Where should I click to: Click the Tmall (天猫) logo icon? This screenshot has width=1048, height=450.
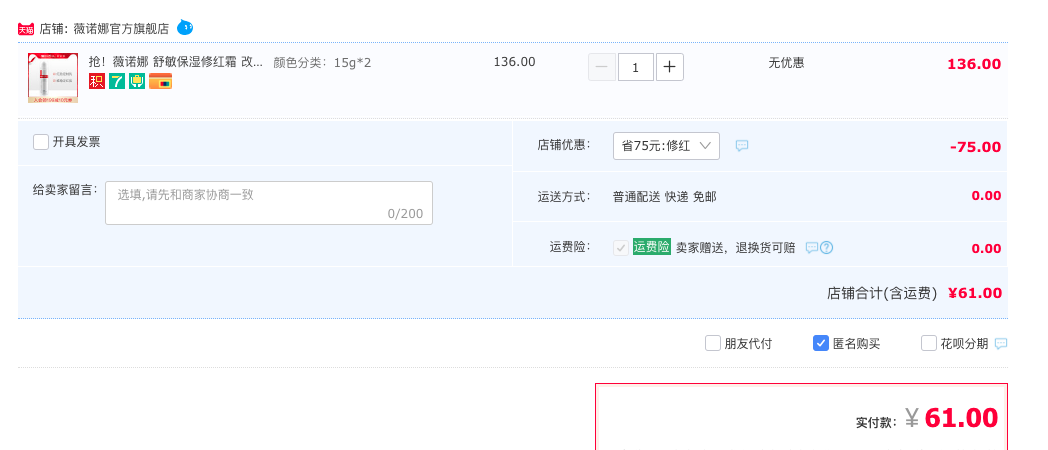pyautogui.click(x=25, y=29)
